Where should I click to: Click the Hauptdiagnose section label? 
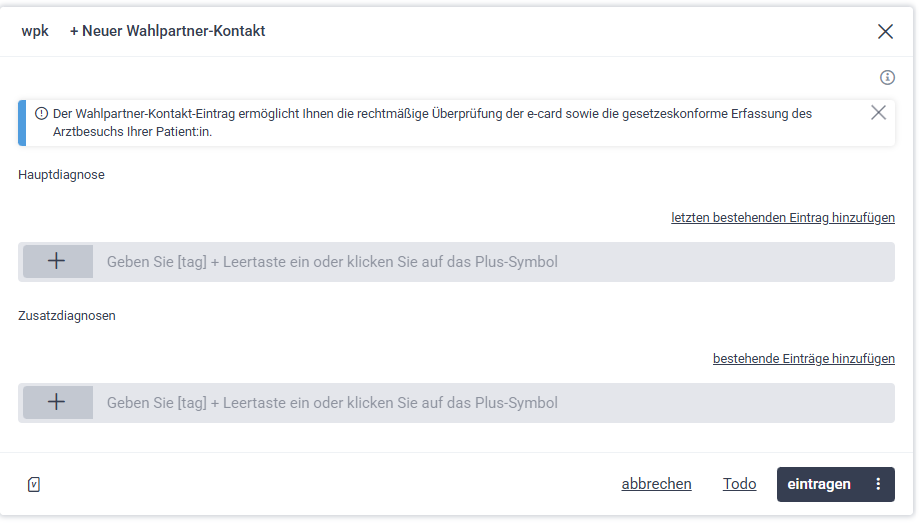click(61, 175)
